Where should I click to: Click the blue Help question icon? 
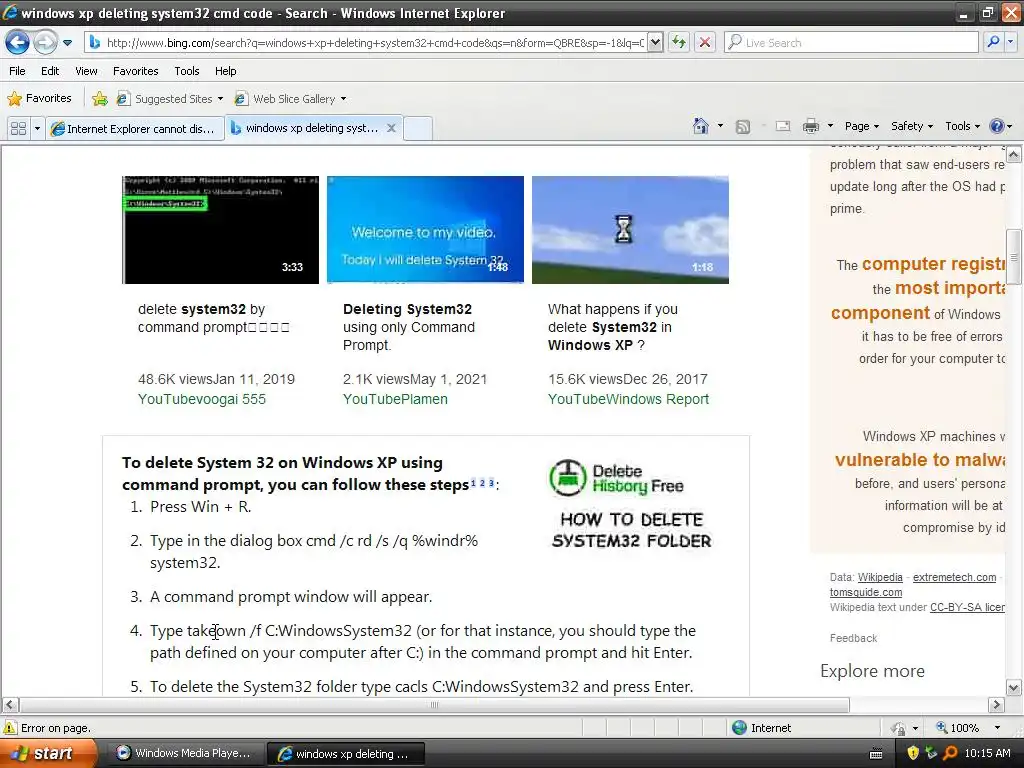[x=997, y=126]
